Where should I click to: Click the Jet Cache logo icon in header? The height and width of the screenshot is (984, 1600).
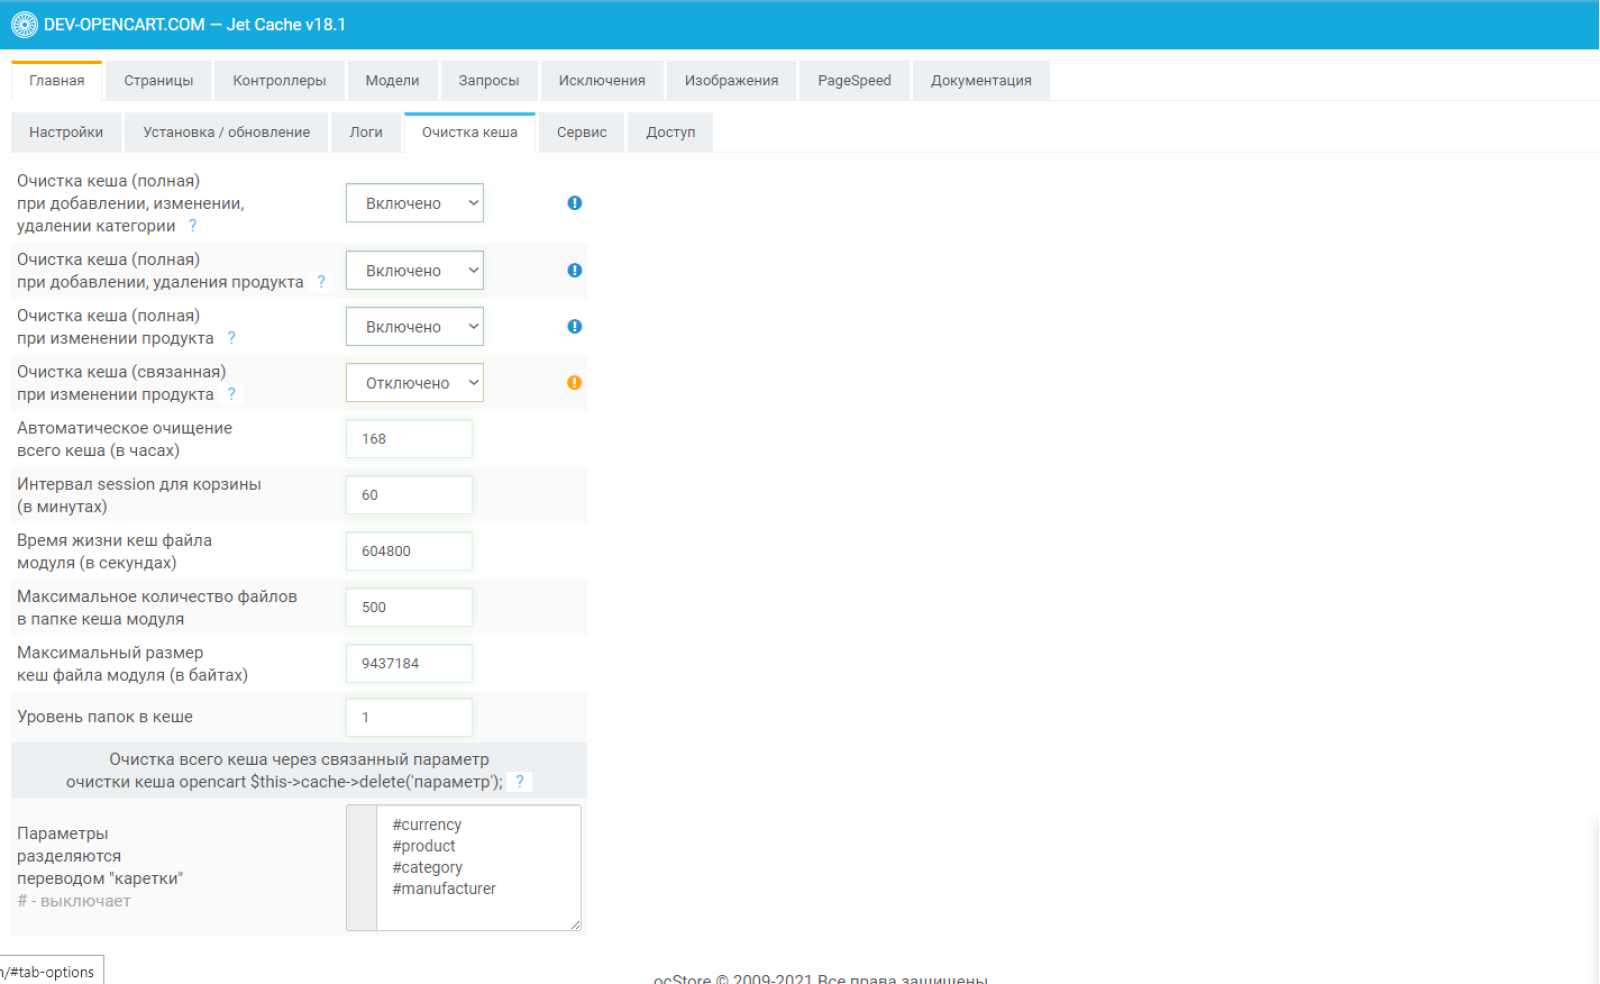click(x=24, y=24)
